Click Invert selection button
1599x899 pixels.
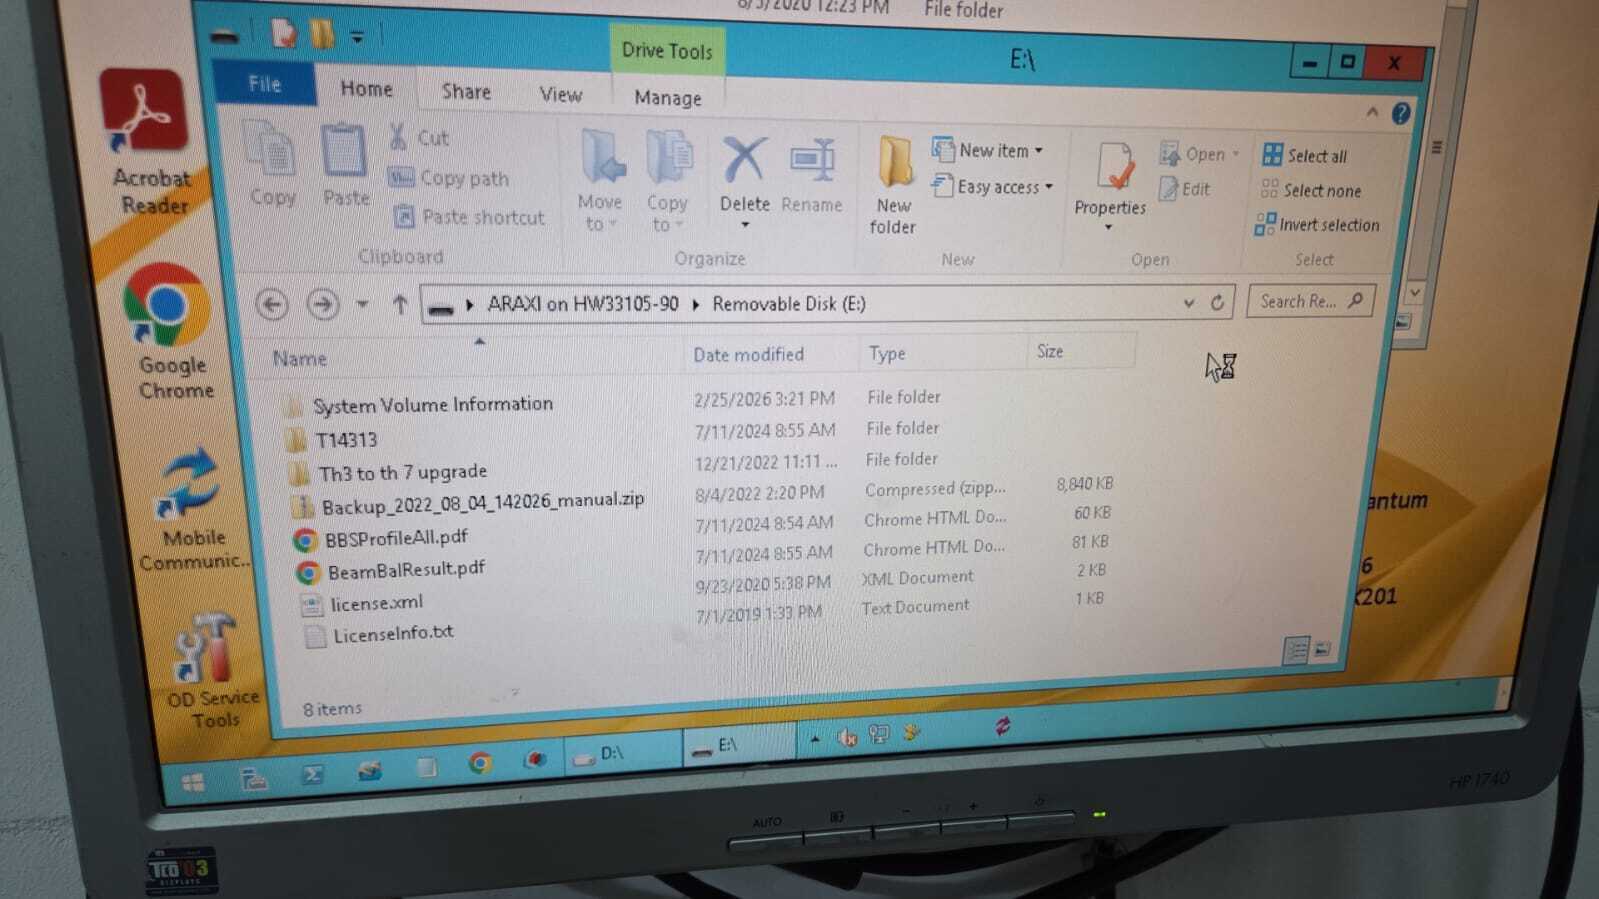point(1317,225)
